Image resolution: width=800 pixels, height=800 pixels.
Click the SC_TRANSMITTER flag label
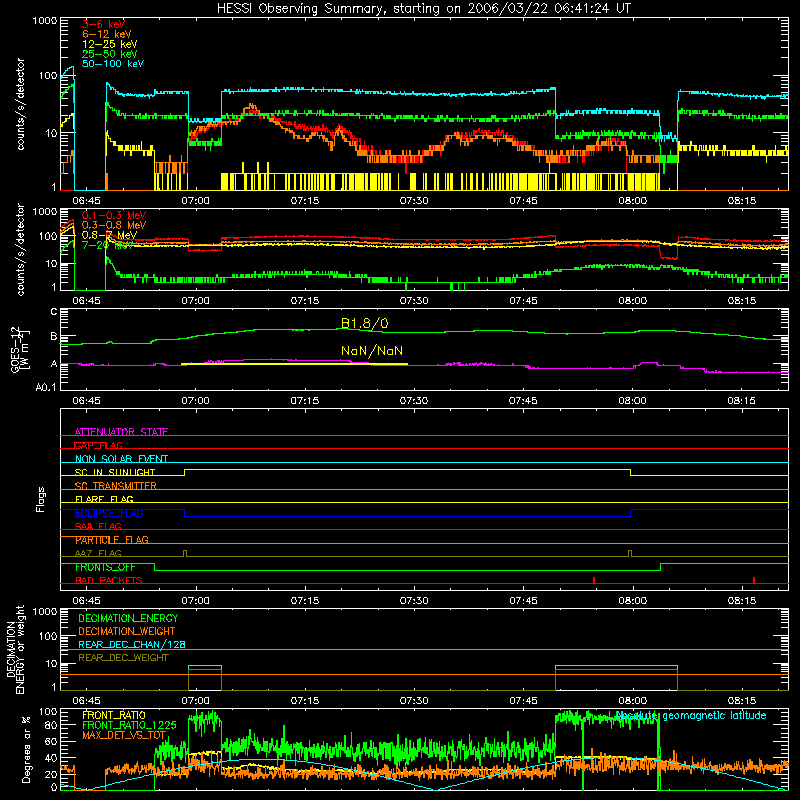[116, 486]
